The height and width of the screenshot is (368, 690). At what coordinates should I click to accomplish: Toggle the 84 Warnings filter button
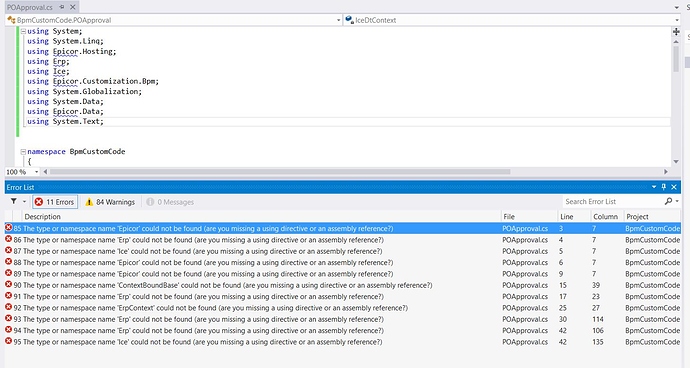point(110,202)
